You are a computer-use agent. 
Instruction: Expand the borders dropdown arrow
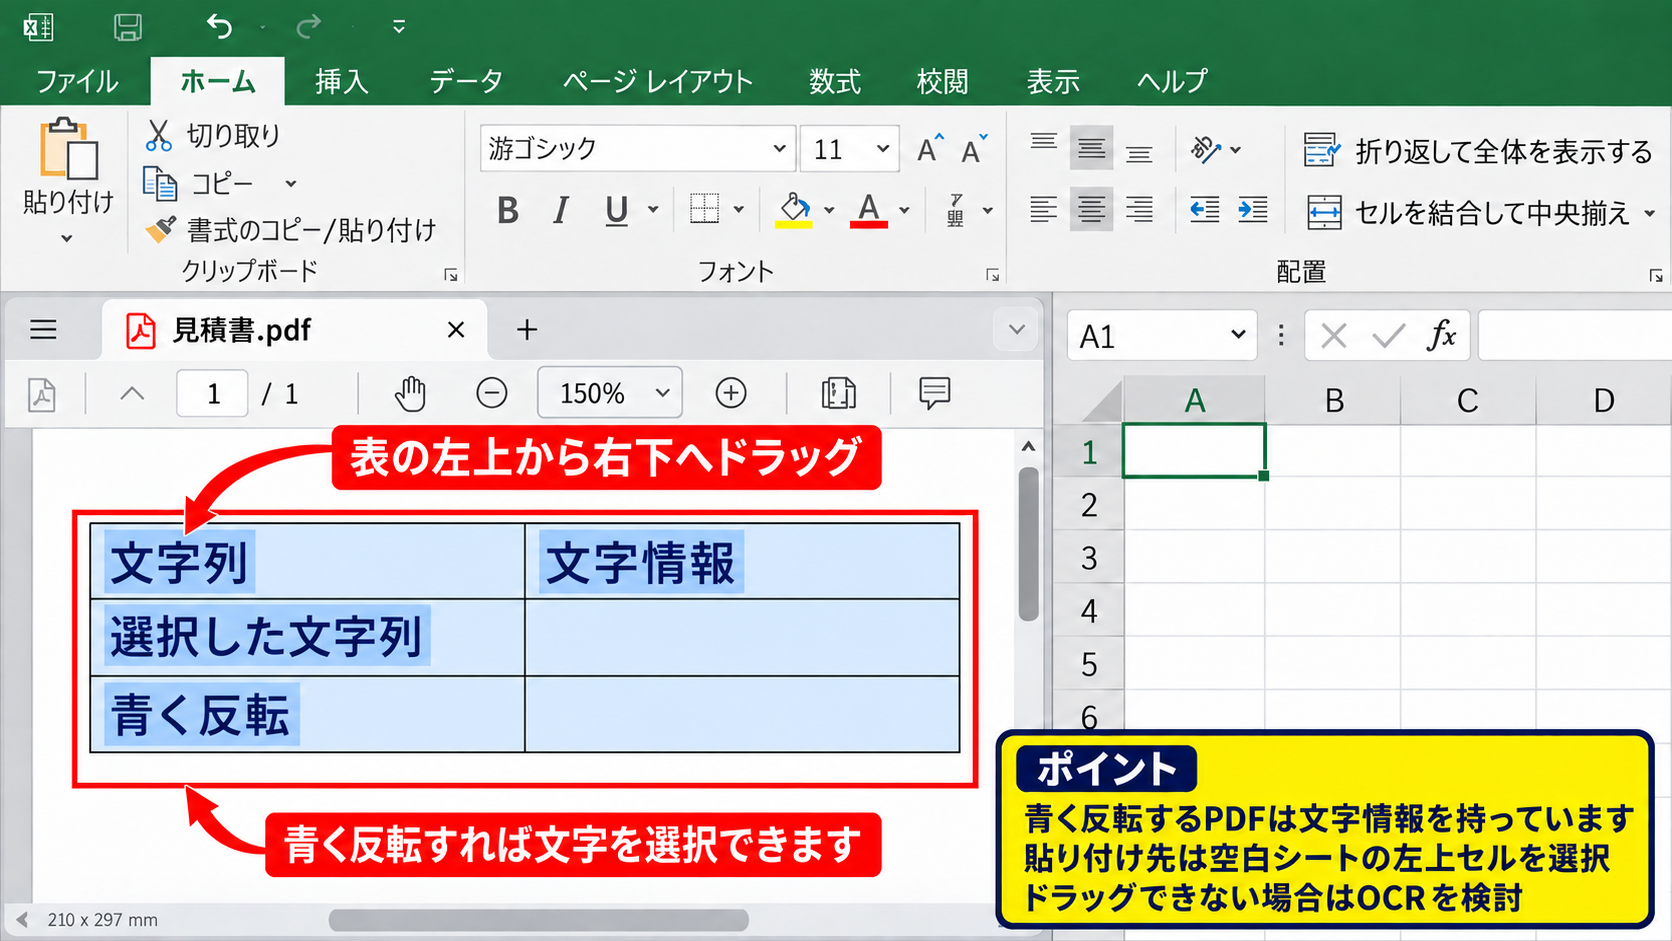click(x=739, y=210)
